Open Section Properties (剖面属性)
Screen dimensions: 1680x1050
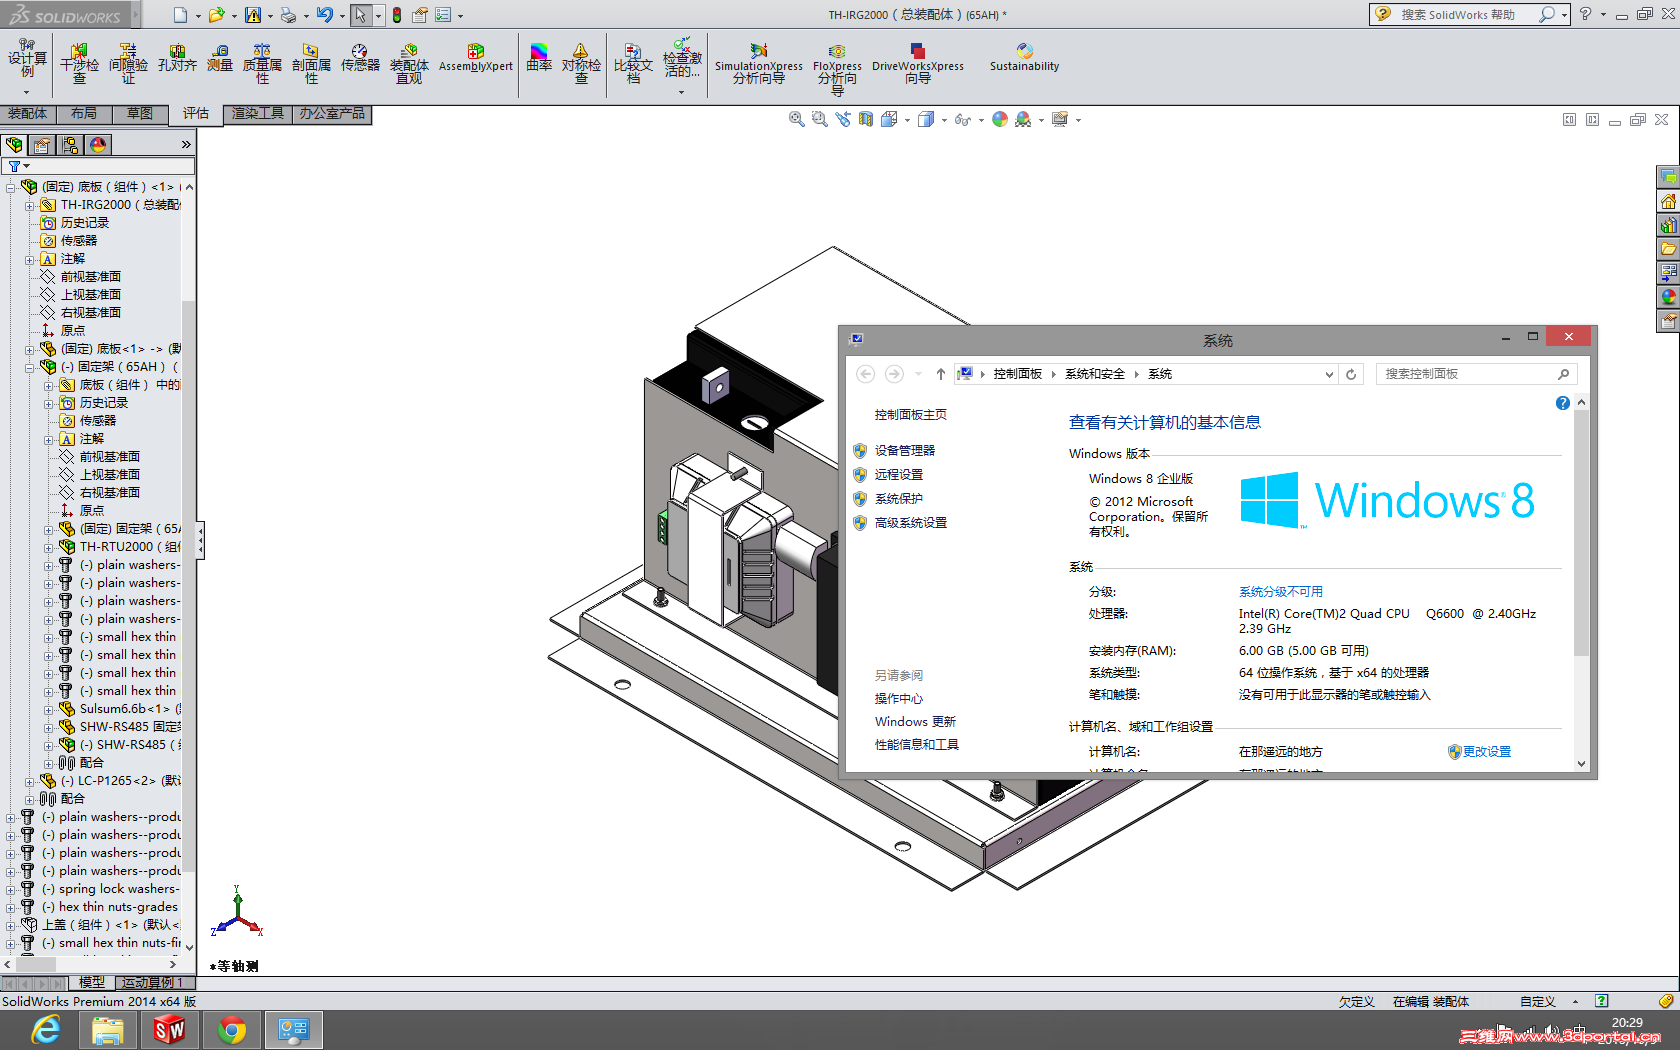(311, 64)
